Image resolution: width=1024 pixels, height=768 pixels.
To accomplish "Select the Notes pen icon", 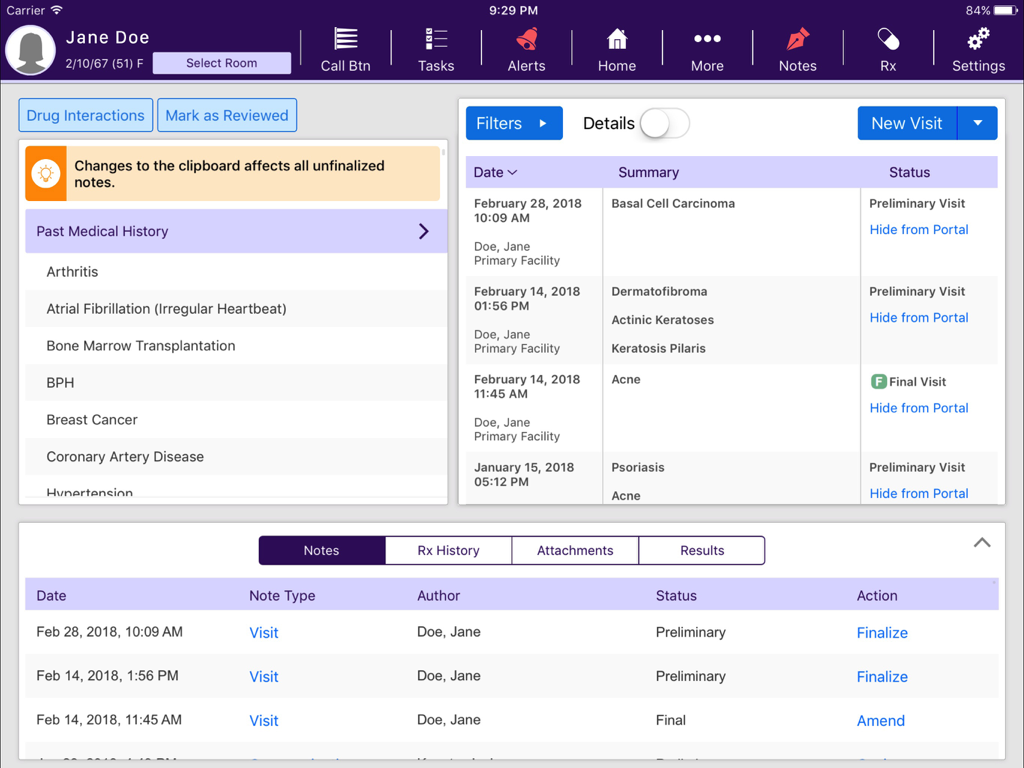I will pos(797,48).
